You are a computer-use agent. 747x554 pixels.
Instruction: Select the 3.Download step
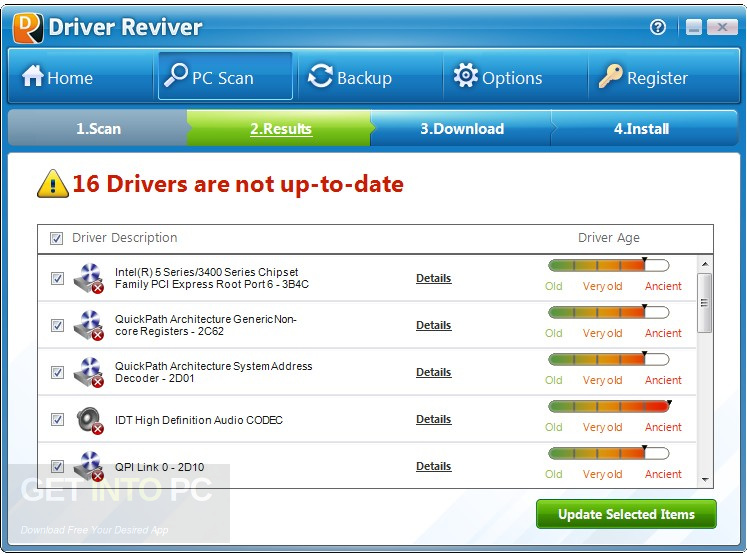pos(462,128)
